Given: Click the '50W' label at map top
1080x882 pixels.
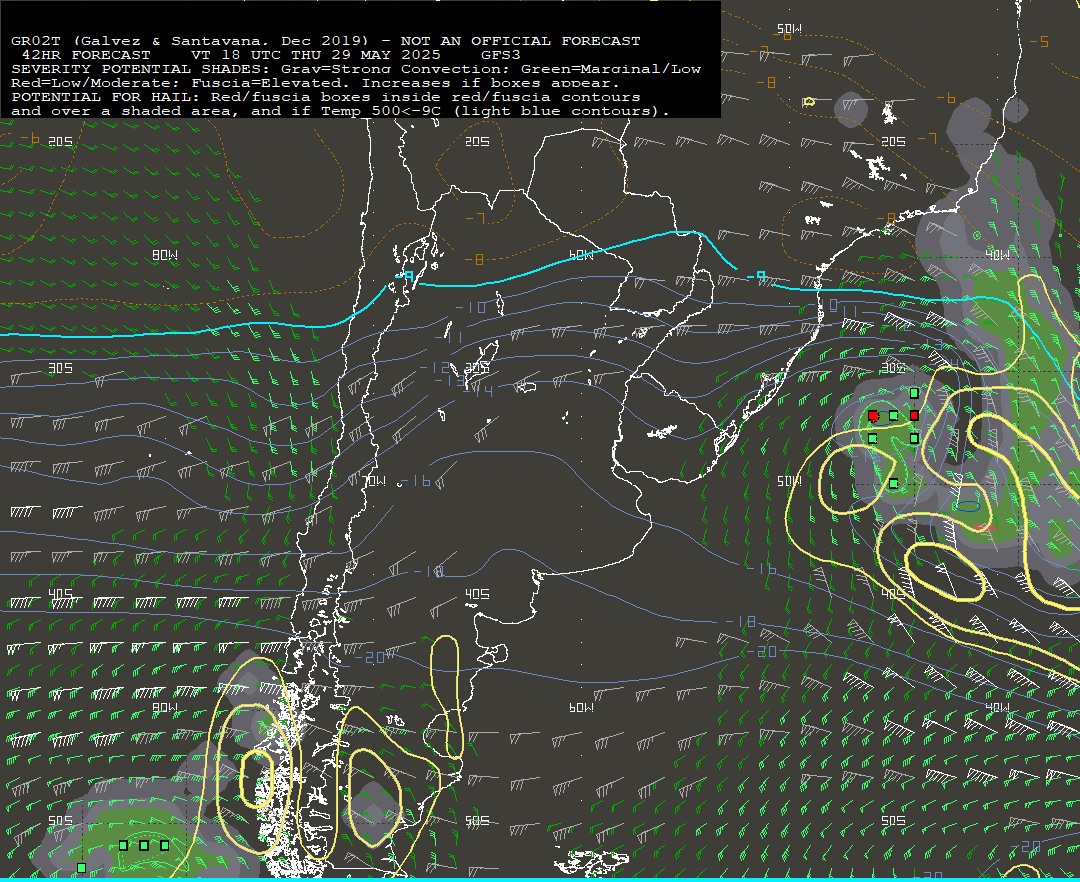Looking at the screenshot, I should point(789,28).
